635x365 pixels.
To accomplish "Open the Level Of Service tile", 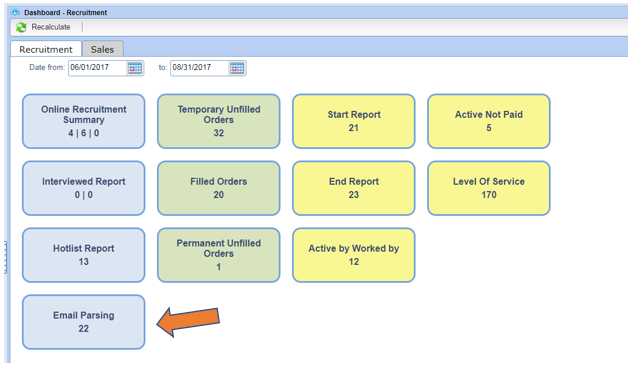I will 489,188.
